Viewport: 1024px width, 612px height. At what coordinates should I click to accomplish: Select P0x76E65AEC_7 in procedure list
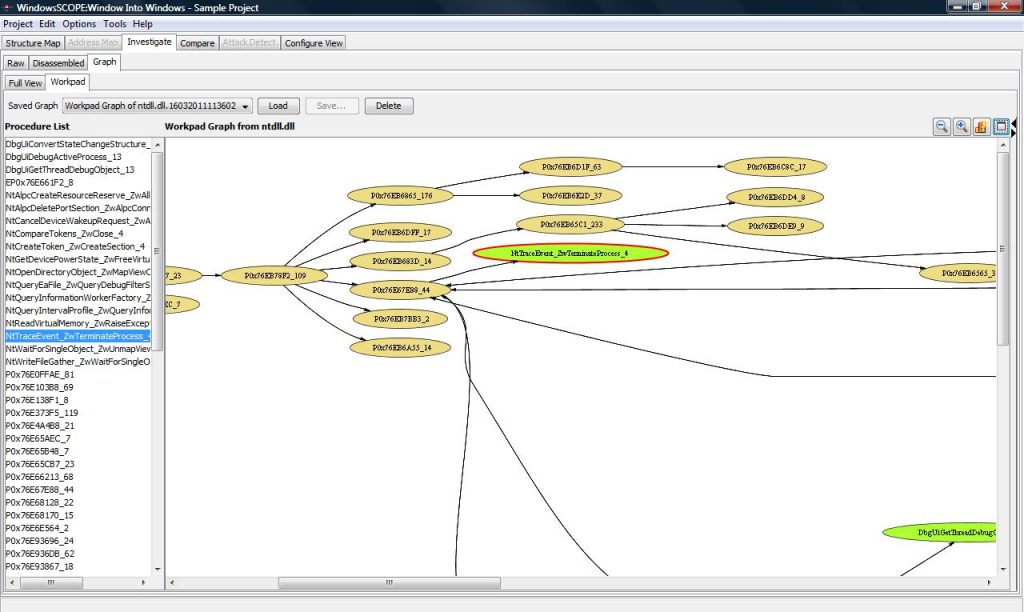(38, 438)
